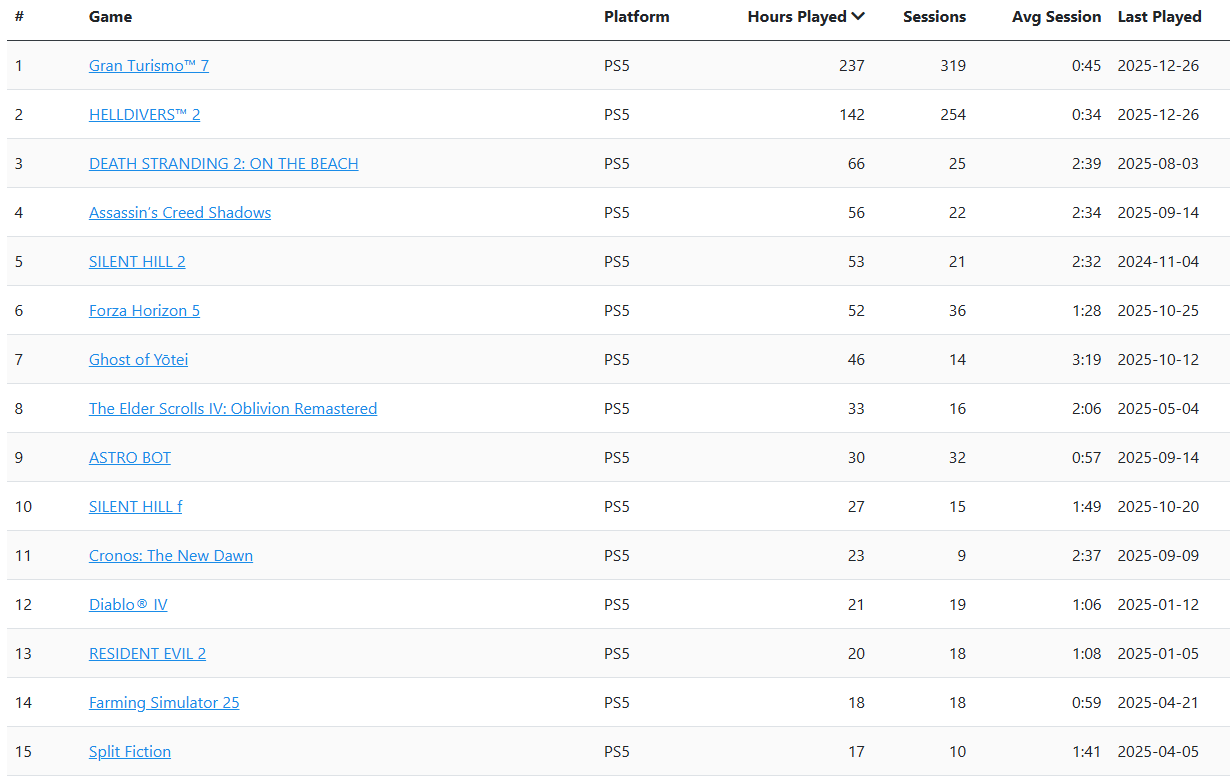Open the HELLDIVERS™ 2 link
The image size is (1230, 778).
(144, 115)
